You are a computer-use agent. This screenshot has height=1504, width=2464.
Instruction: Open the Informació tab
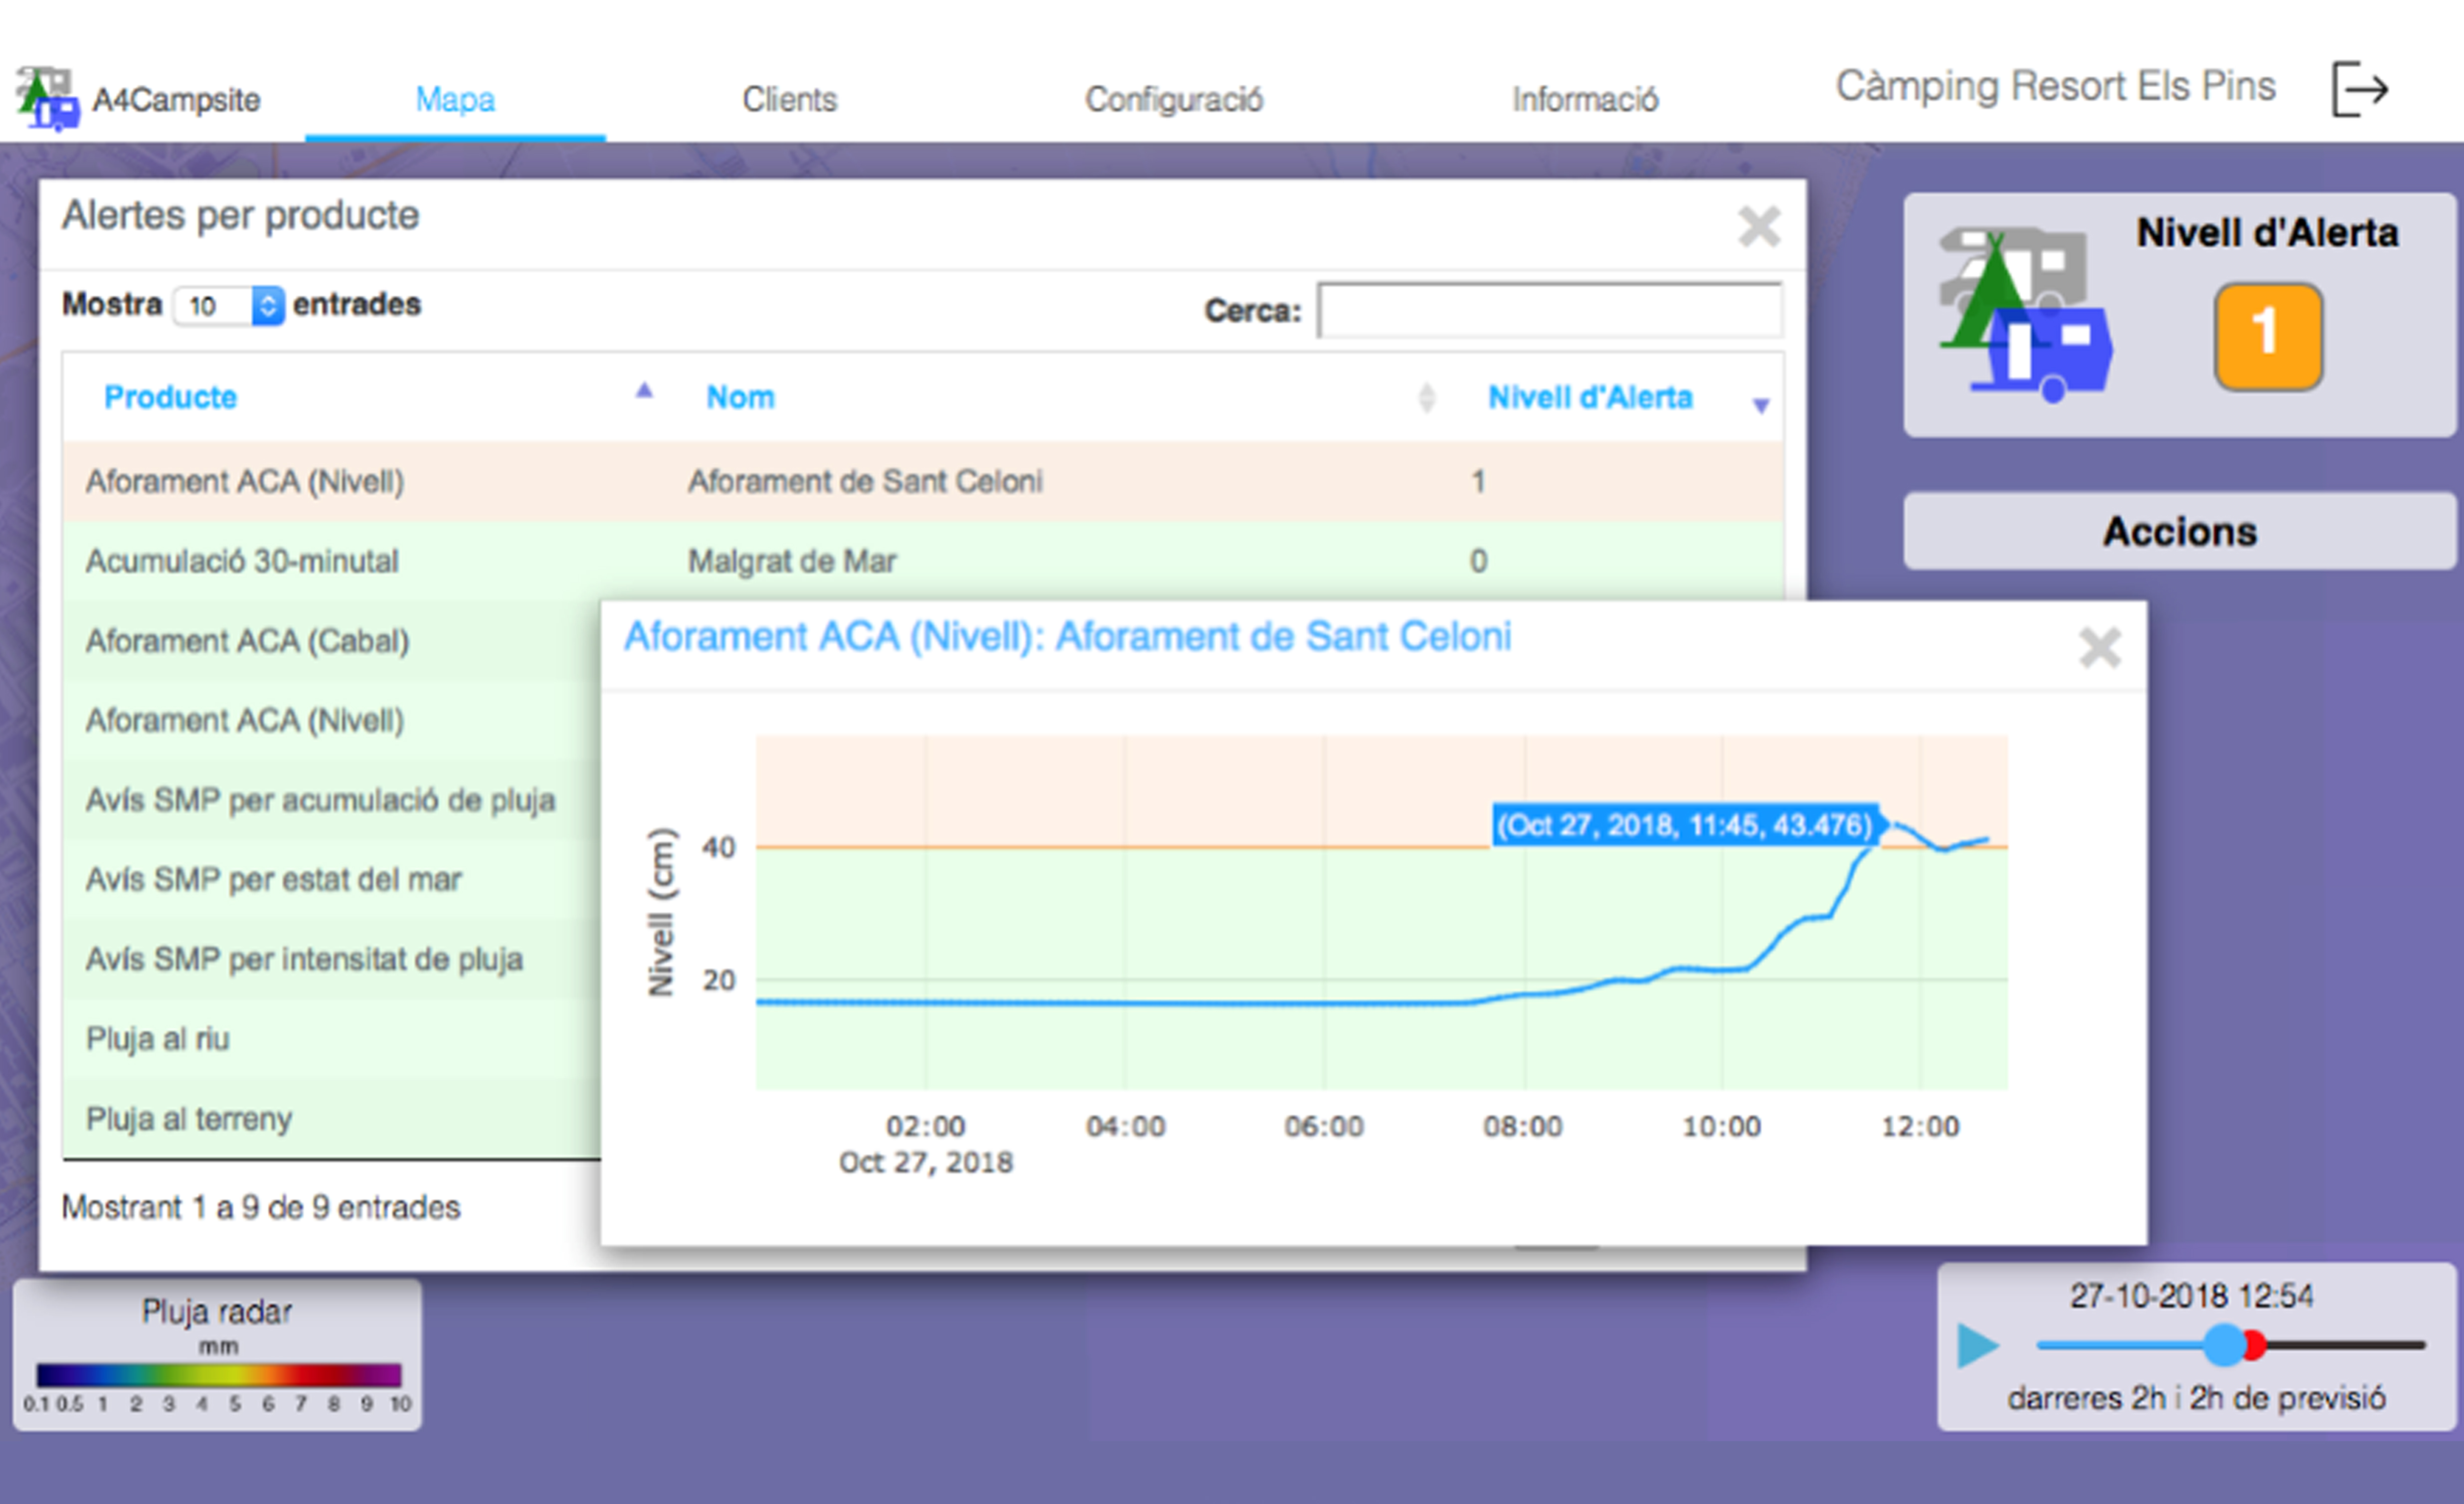[x=1585, y=99]
